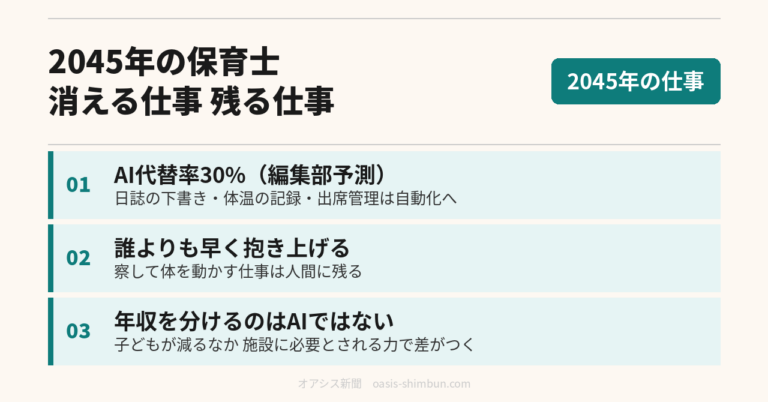Click the subtitle 子どもが減るなか 施設に必要とされる力で差がつく
This screenshot has height=402, width=768.
pyautogui.click(x=294, y=345)
